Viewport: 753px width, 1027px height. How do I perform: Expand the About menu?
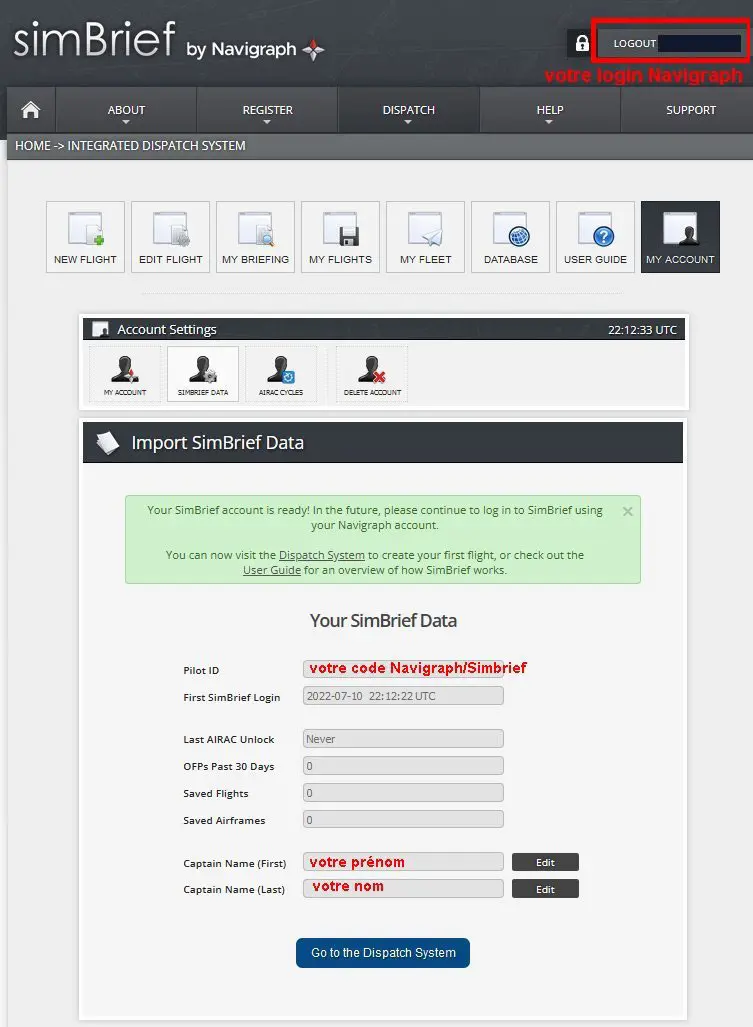126,111
